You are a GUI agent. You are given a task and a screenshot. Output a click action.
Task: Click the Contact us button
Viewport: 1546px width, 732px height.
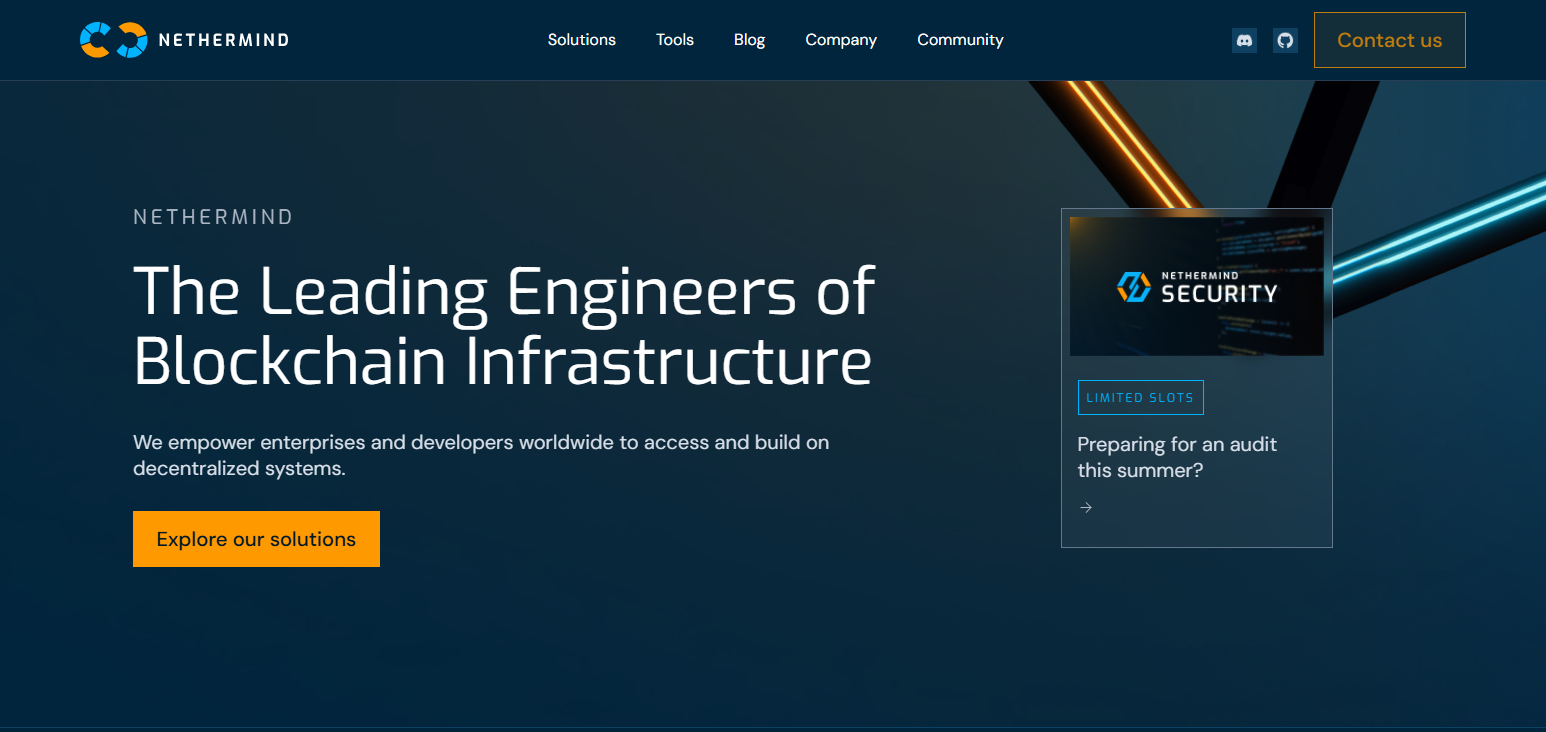click(x=1390, y=40)
